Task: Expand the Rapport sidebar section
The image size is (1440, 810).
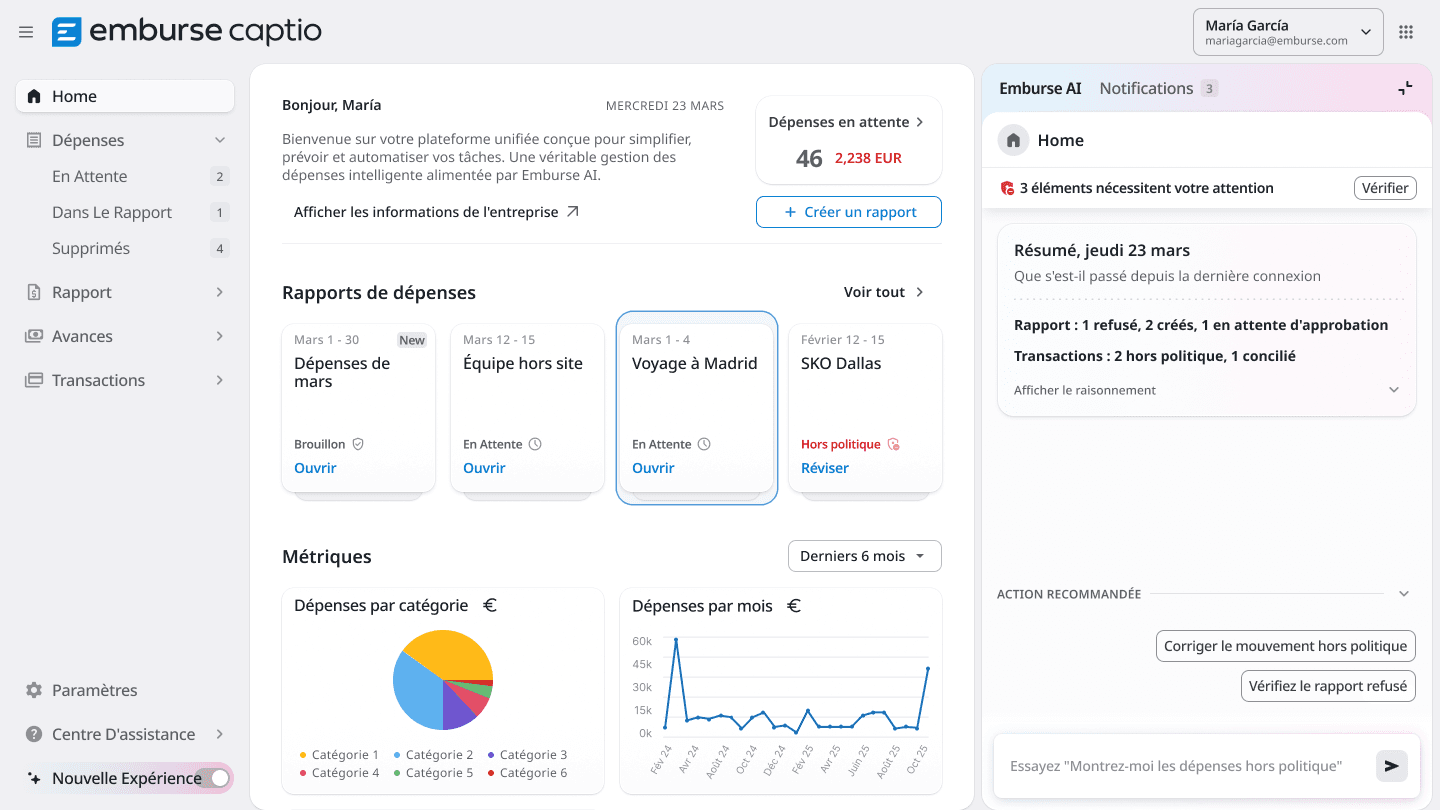Action: tap(220, 292)
